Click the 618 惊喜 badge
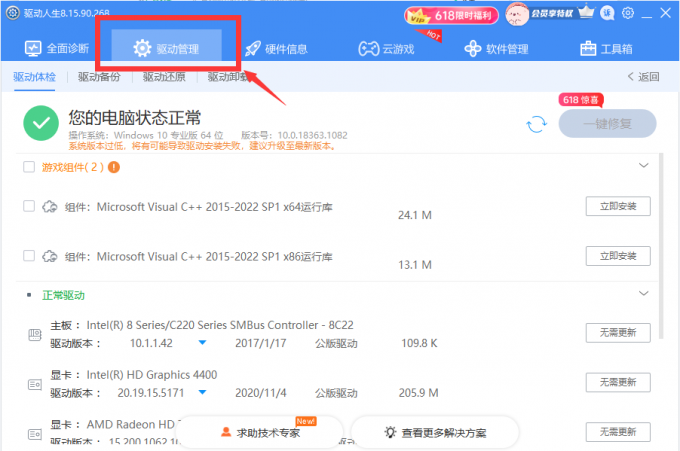Image resolution: width=680 pixels, height=451 pixels. point(581,100)
